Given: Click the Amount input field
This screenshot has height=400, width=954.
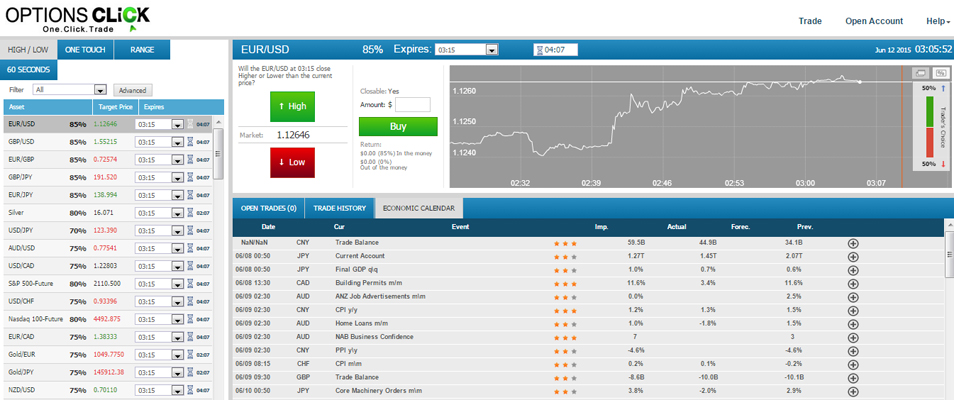Looking at the screenshot, I should [413, 104].
